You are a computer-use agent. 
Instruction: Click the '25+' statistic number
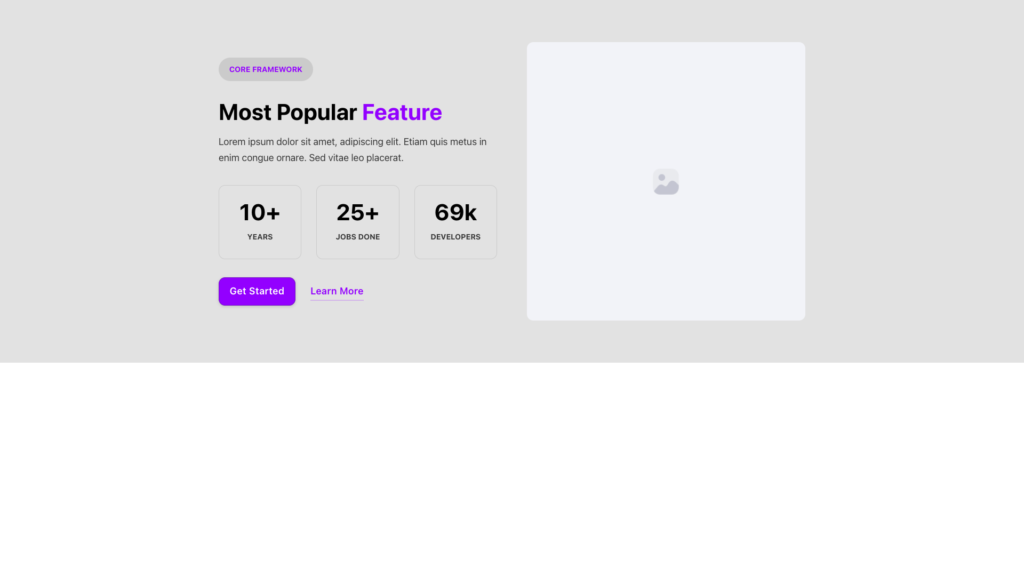(357, 212)
